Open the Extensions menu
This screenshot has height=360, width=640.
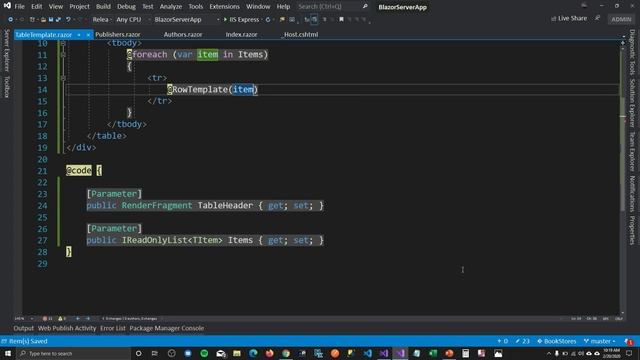[224, 7]
